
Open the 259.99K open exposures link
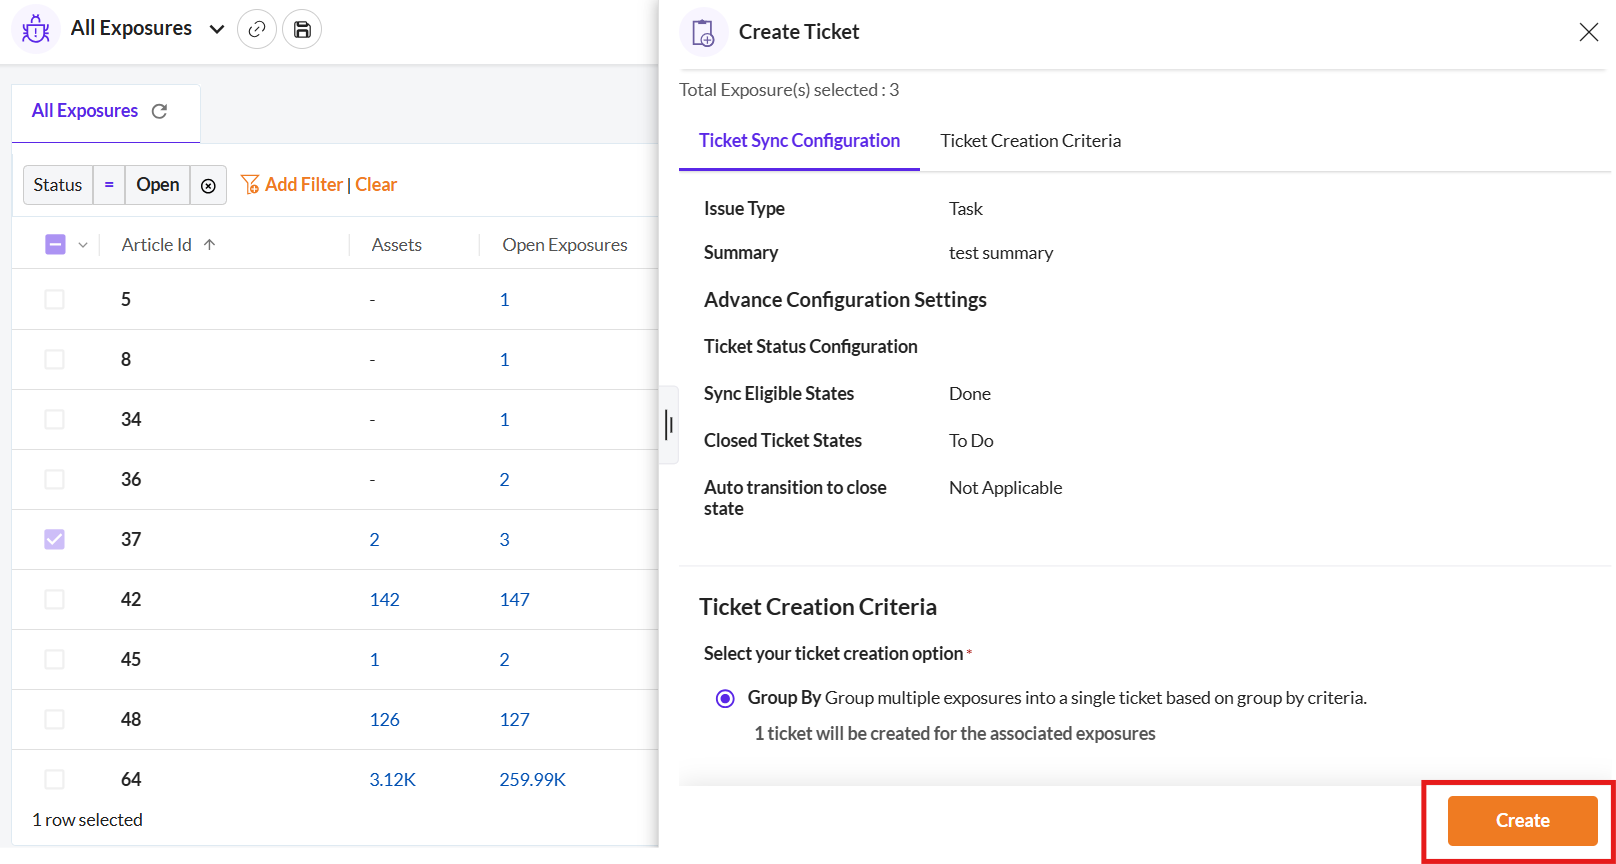point(532,780)
